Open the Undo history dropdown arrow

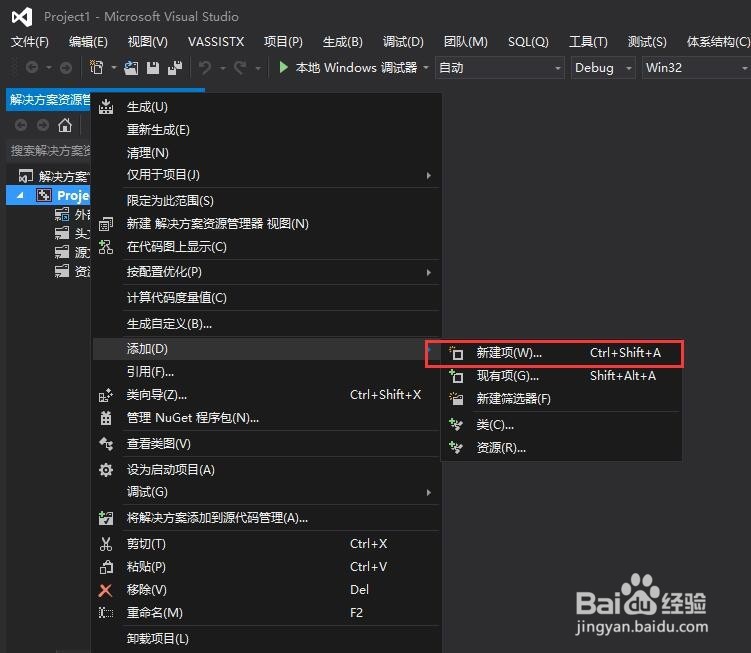pyautogui.click(x=223, y=68)
